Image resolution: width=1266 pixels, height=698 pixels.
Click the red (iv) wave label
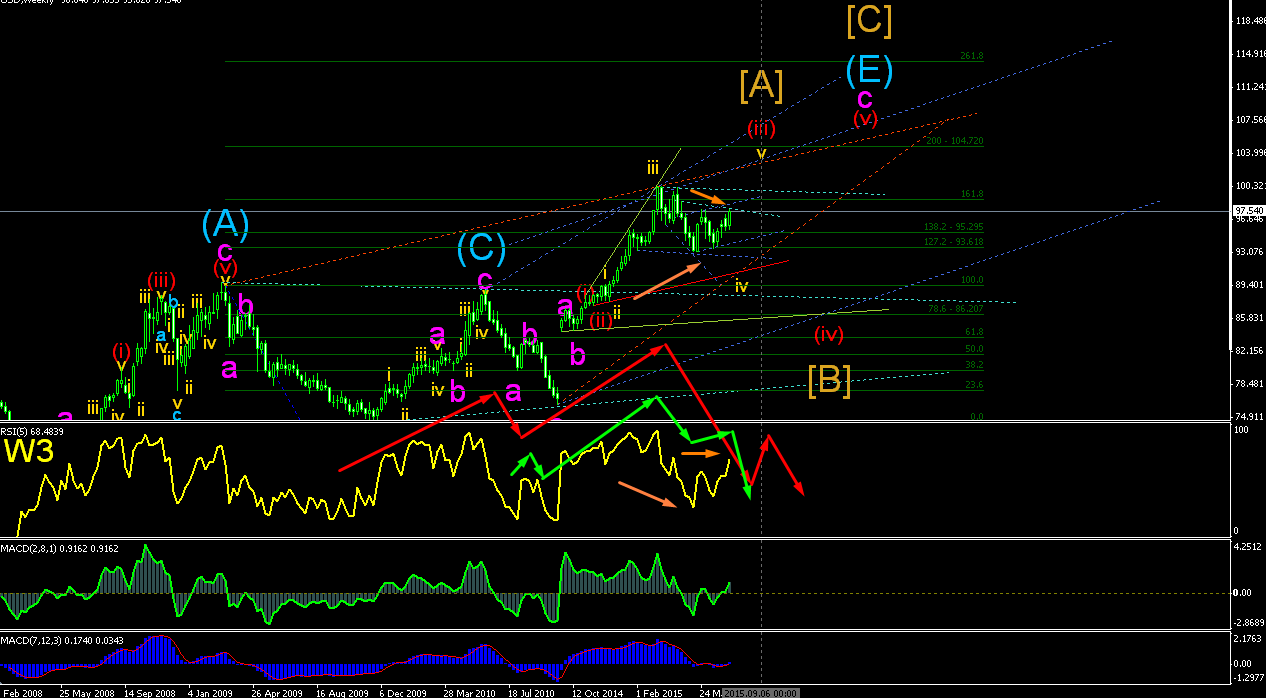(x=829, y=334)
